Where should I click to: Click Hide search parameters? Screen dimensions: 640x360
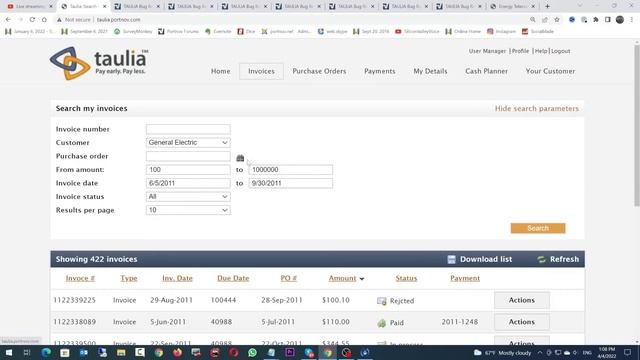[537, 109]
